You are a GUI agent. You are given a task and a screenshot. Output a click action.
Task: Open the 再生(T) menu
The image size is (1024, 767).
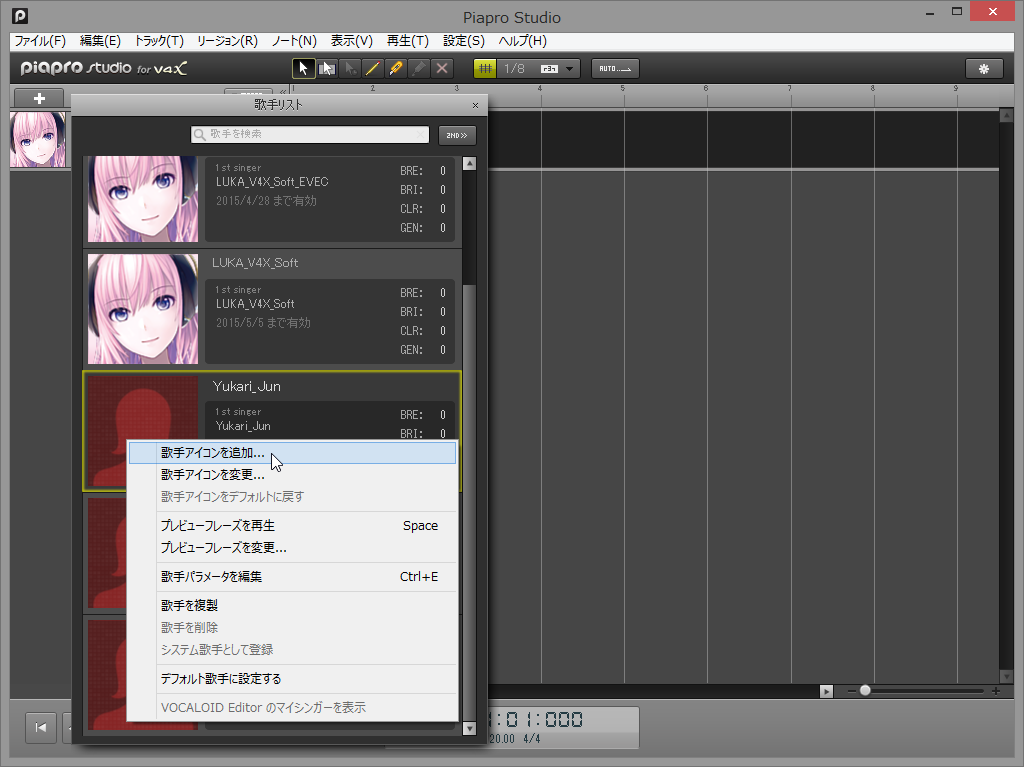click(x=408, y=41)
